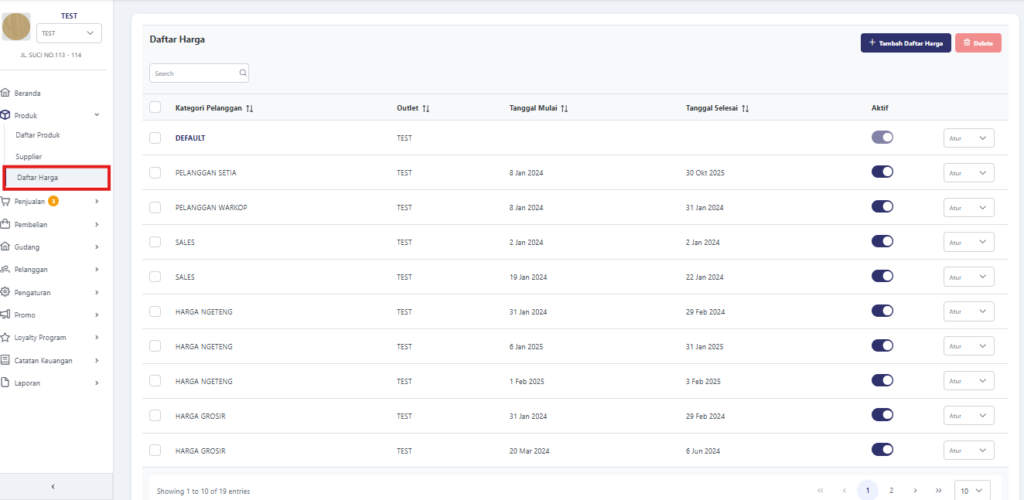This screenshot has width=1024, height=500.
Task: Click the Laporan document icon
Action: tap(6, 383)
